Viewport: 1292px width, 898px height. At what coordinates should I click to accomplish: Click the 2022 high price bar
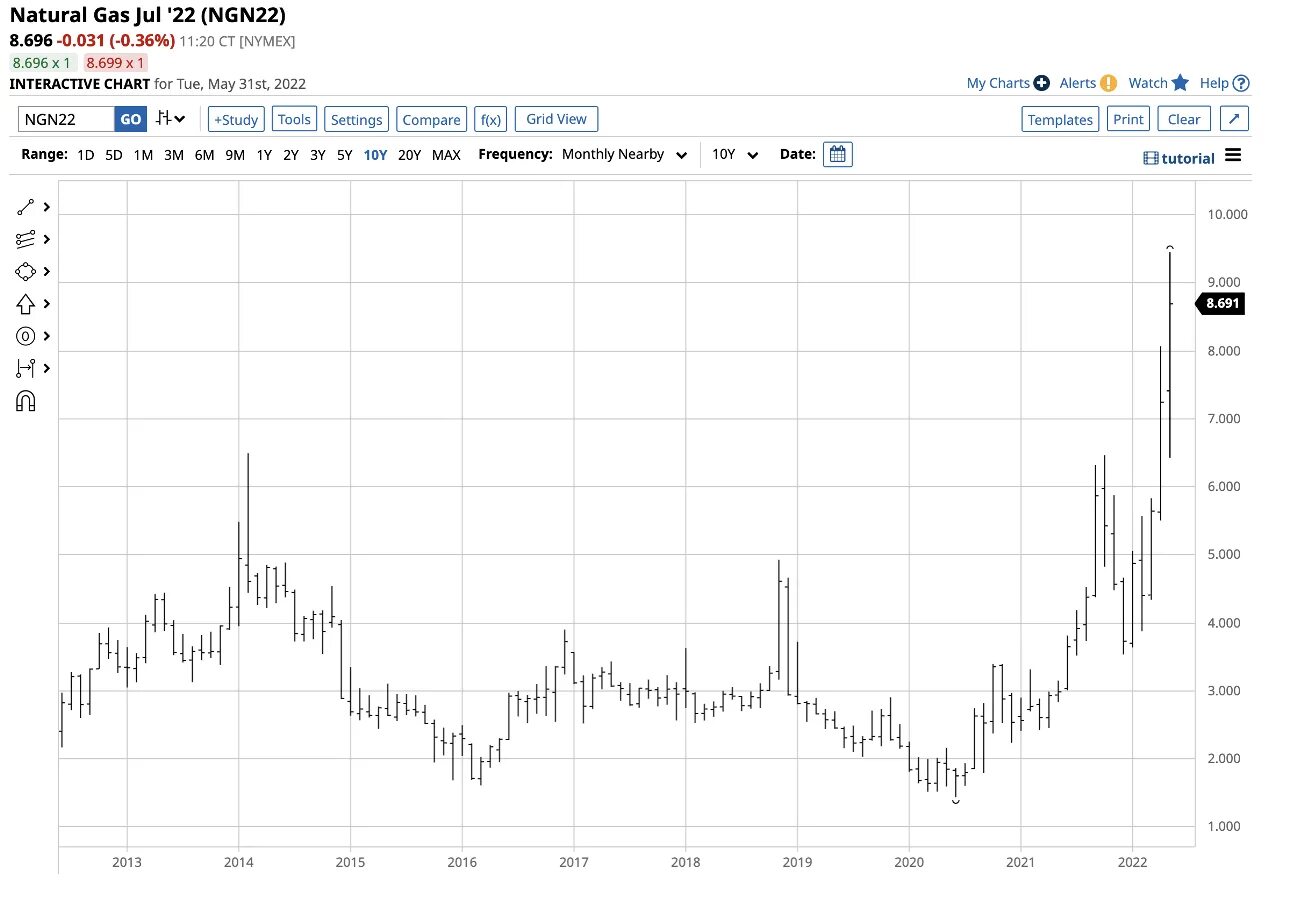[1170, 355]
